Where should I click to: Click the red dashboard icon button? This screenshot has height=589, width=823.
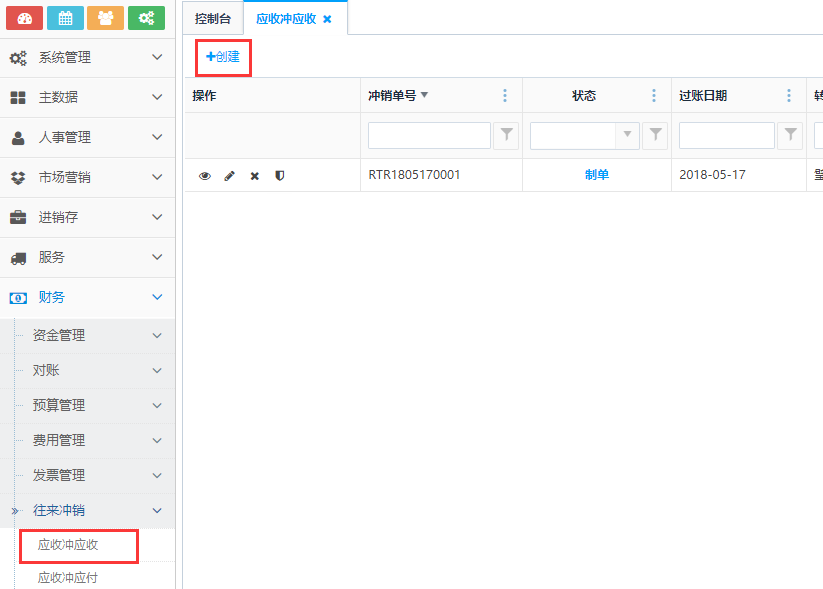pos(24,18)
